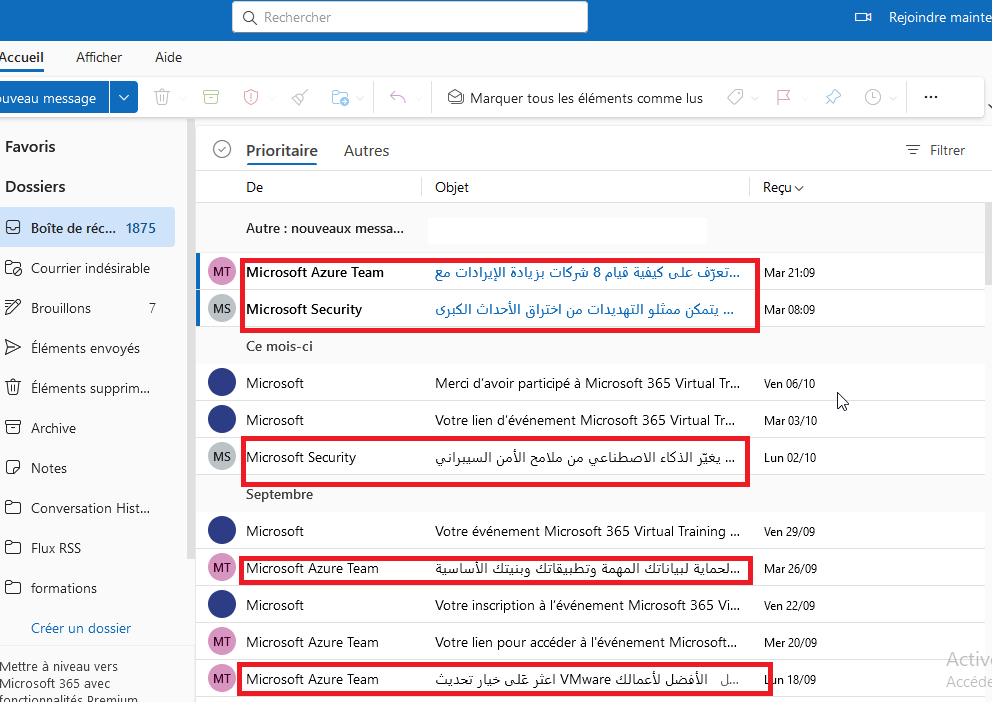Click the green archive icon in toolbar
The width and height of the screenshot is (992, 702).
tap(211, 97)
